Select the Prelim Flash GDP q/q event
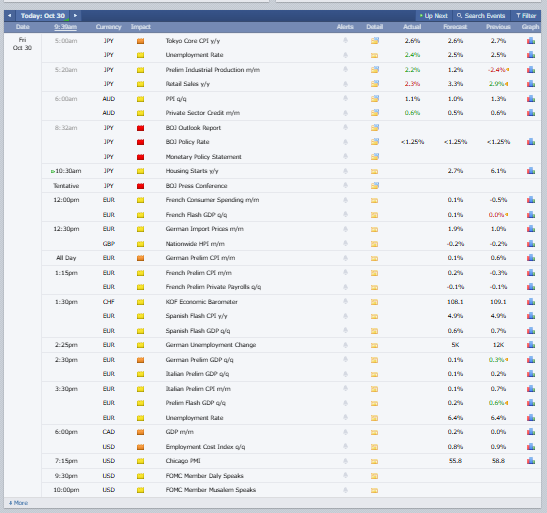 tap(196, 403)
